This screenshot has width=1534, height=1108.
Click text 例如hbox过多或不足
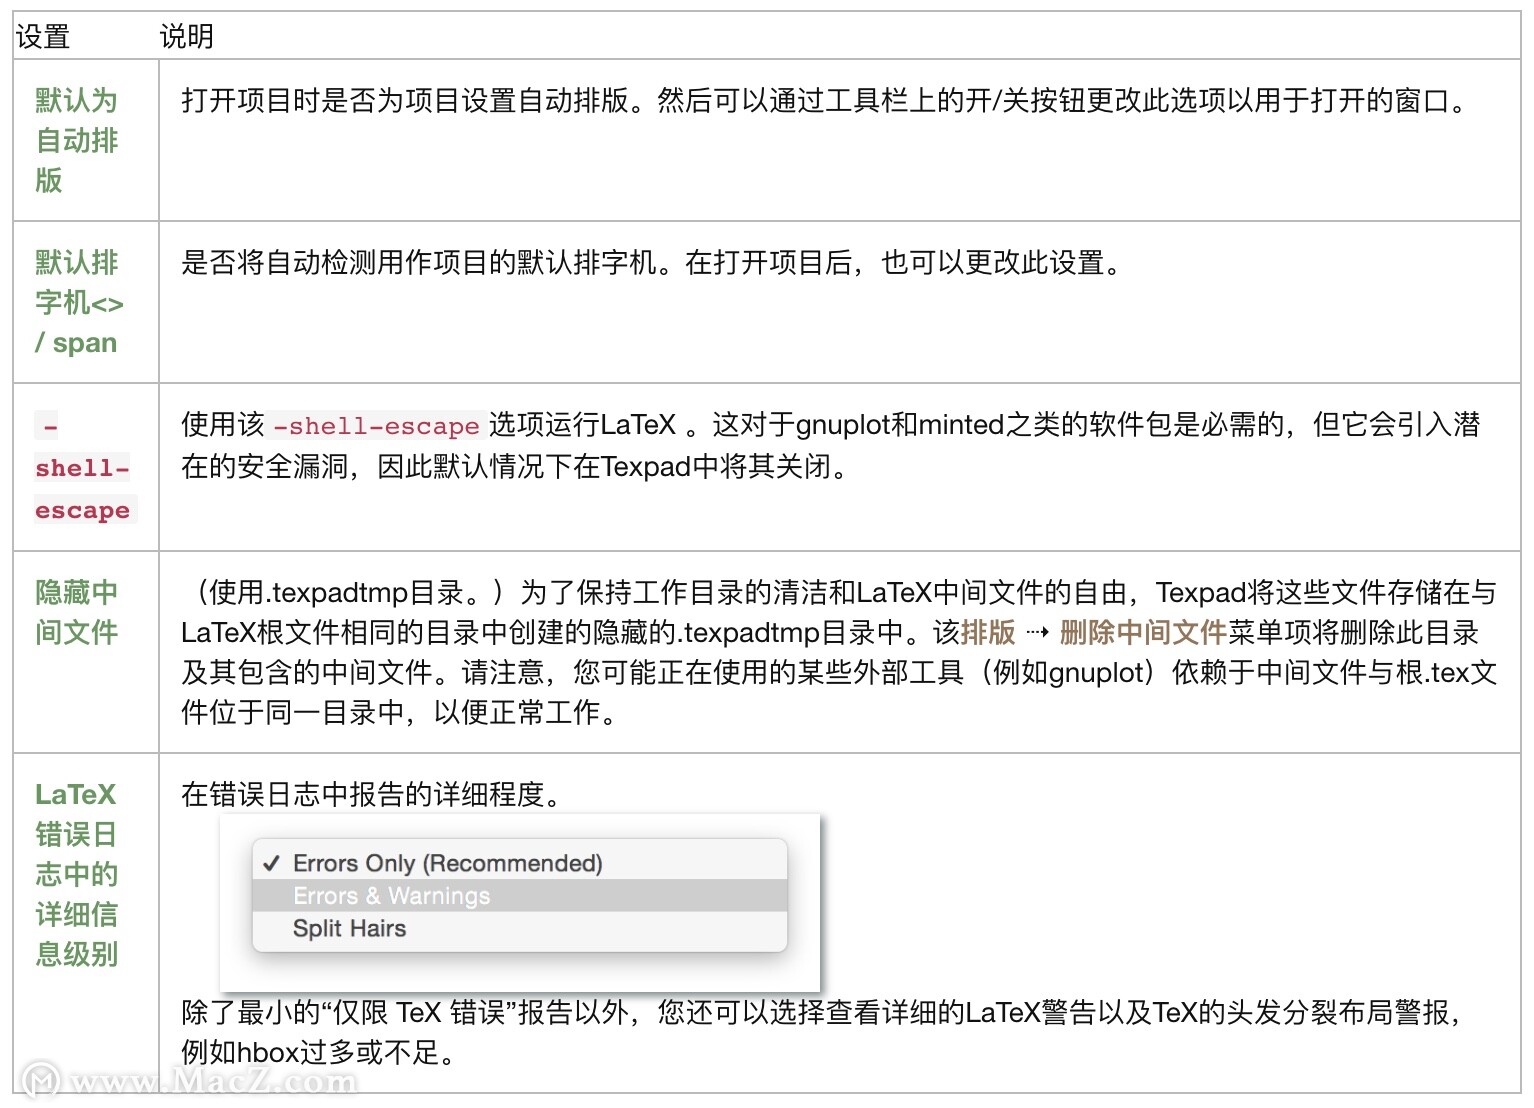point(317,1052)
